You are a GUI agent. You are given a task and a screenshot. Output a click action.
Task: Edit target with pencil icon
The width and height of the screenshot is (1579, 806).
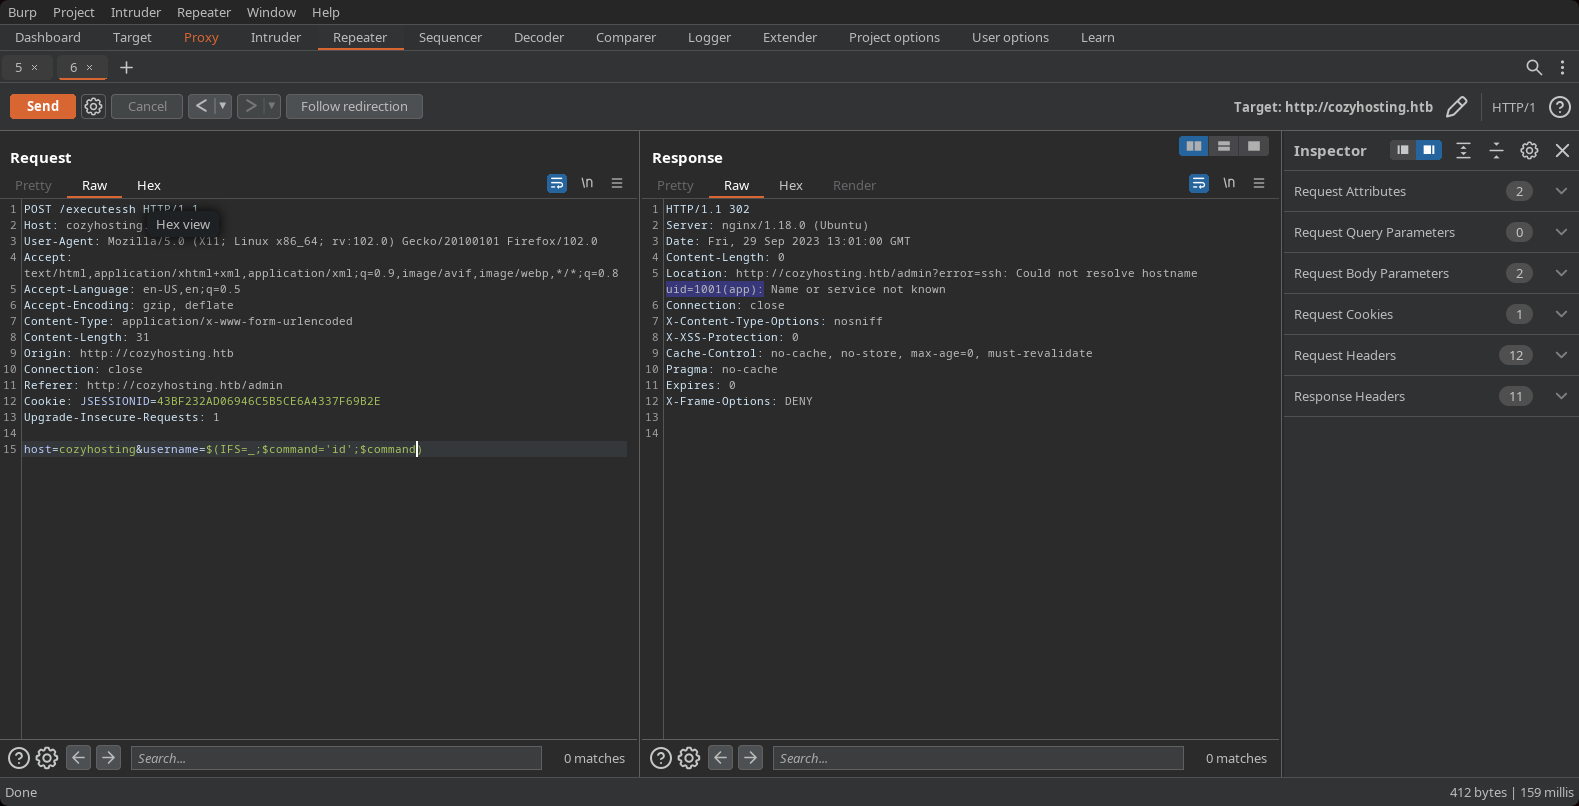click(x=1457, y=107)
